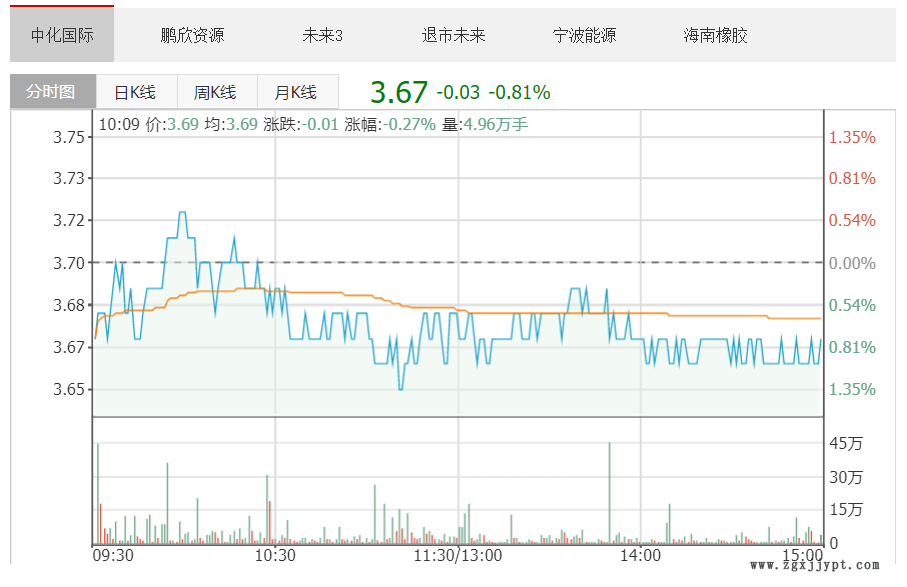Switch to 周K线 weekly chart
The width and height of the screenshot is (907, 587).
click(217, 91)
